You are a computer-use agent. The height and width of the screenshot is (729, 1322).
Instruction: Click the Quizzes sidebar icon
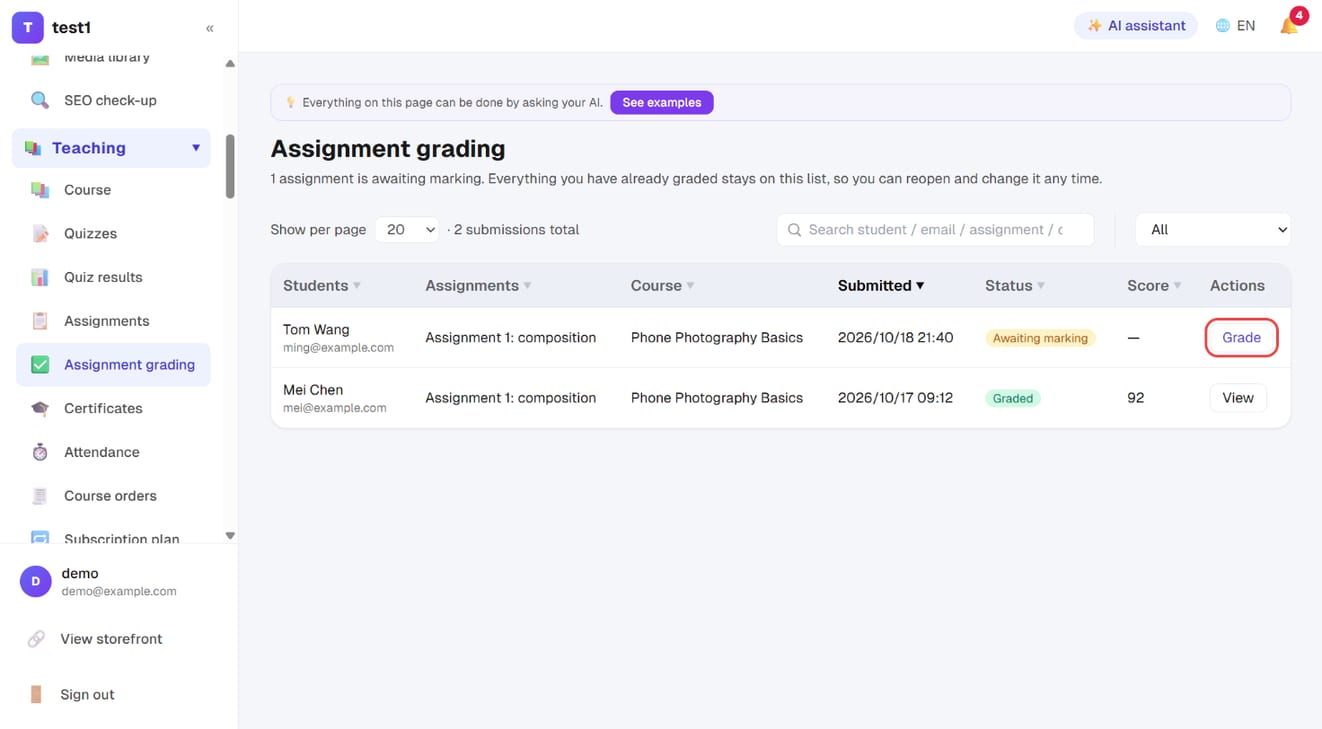pyautogui.click(x=40, y=234)
